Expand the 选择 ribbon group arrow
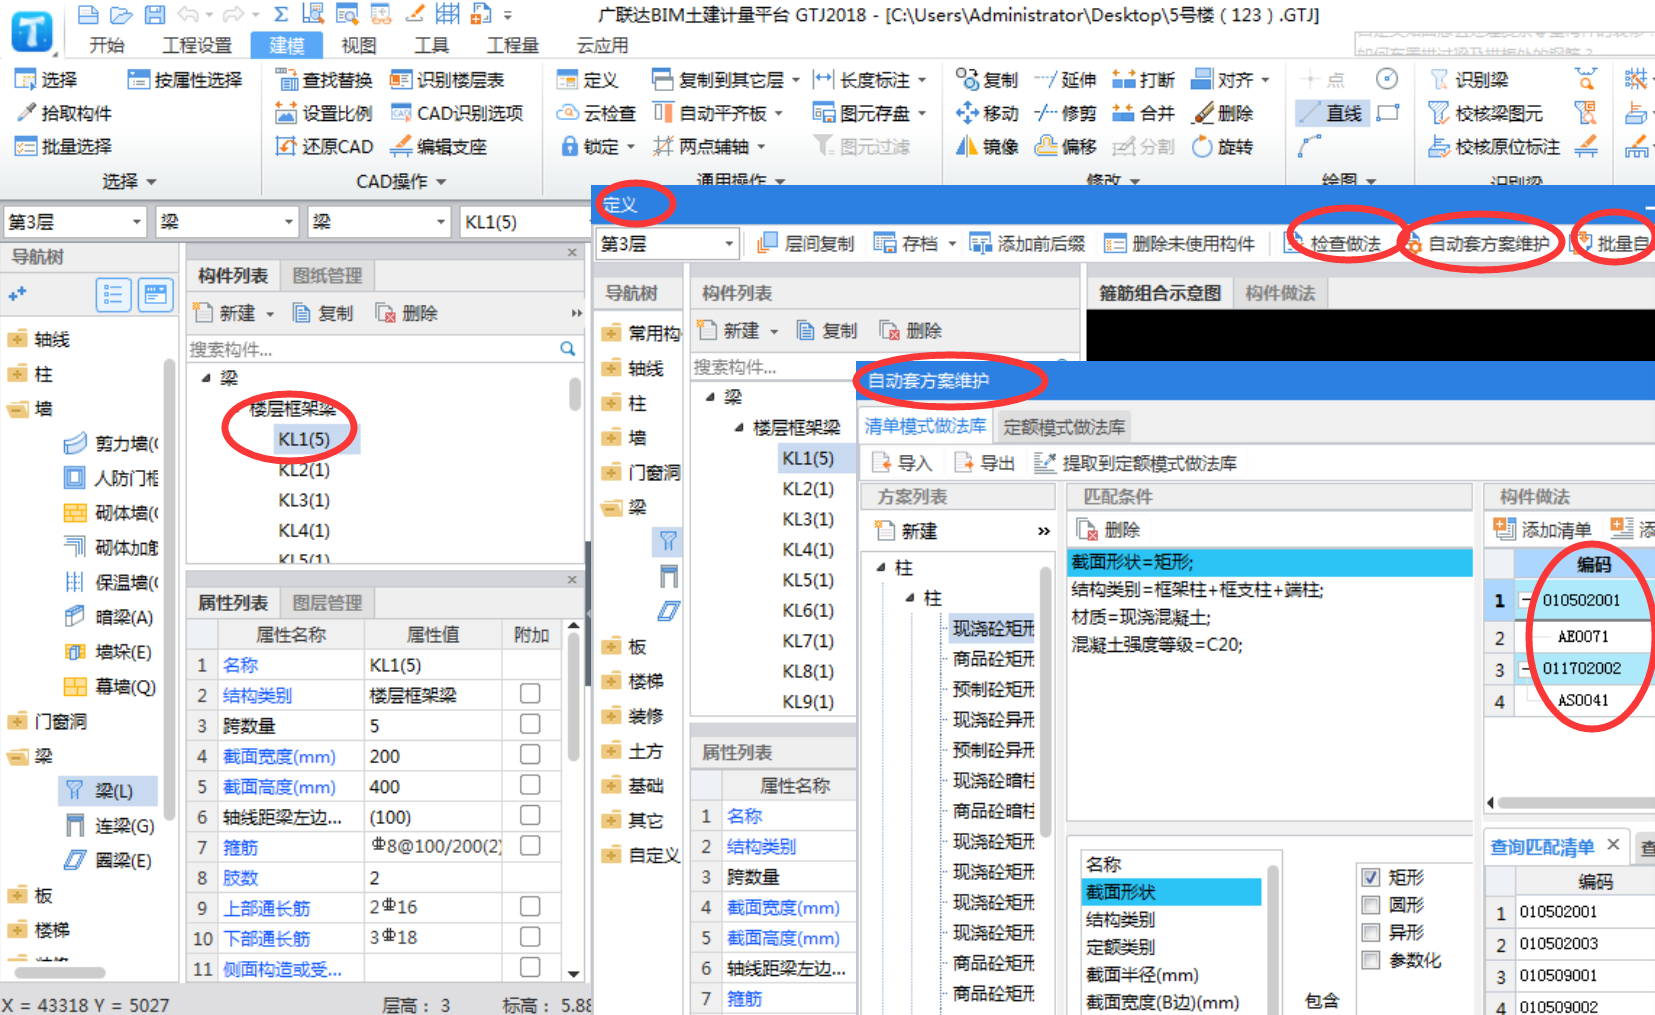Image resolution: width=1655 pixels, height=1015 pixels. 152,182
